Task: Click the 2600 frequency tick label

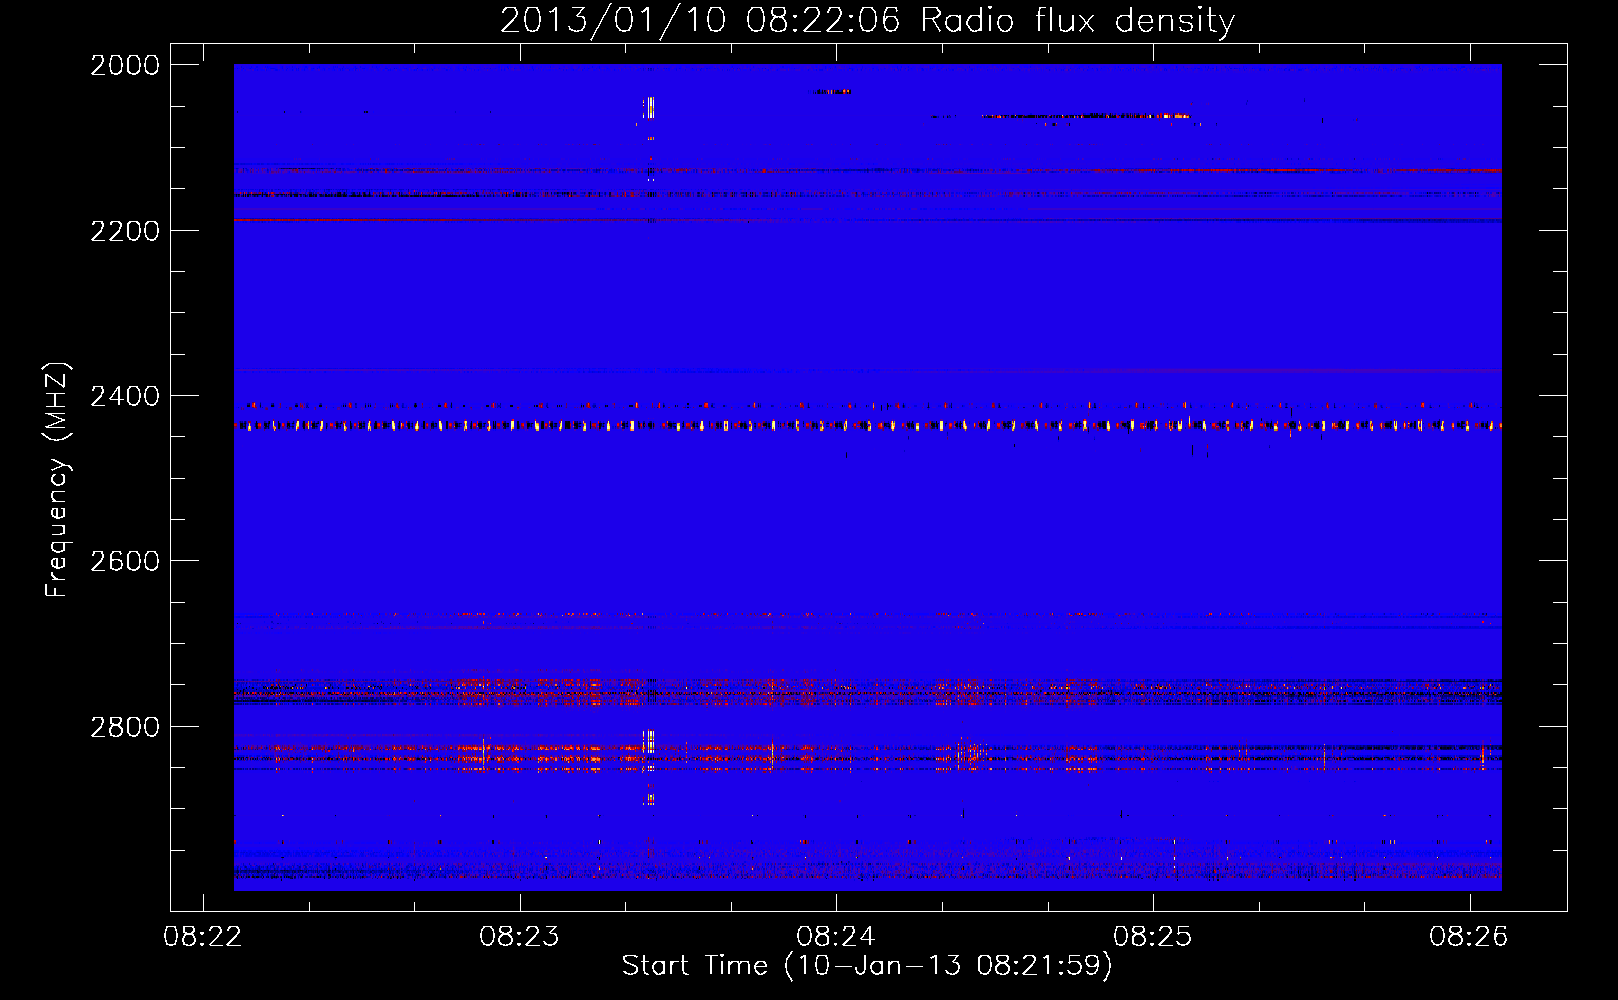Action: 125,561
